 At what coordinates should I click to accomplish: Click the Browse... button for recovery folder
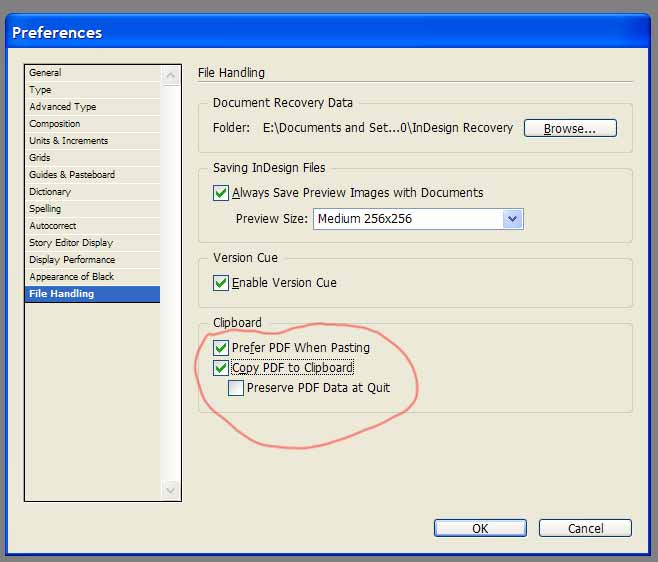point(570,128)
